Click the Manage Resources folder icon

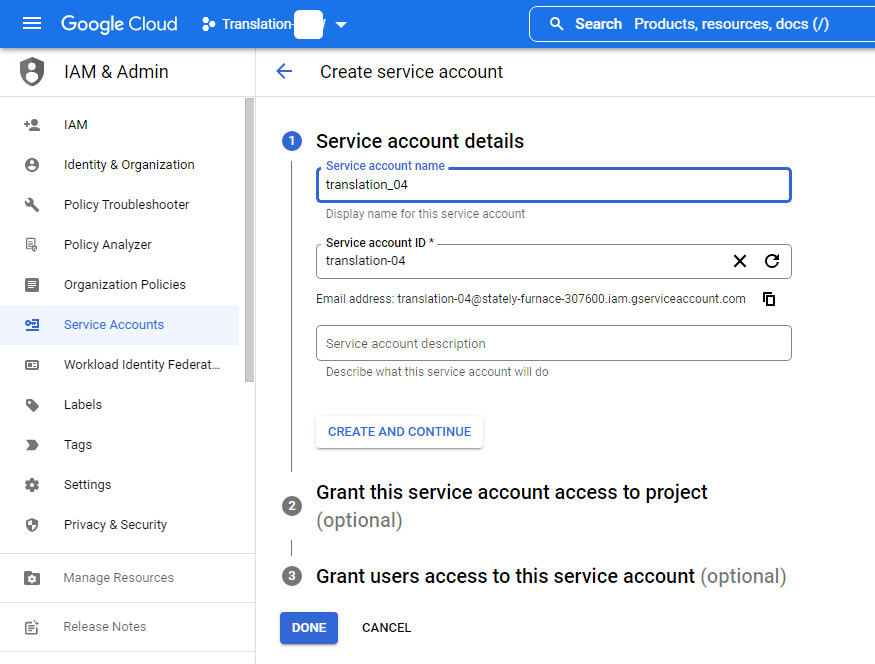click(x=32, y=578)
